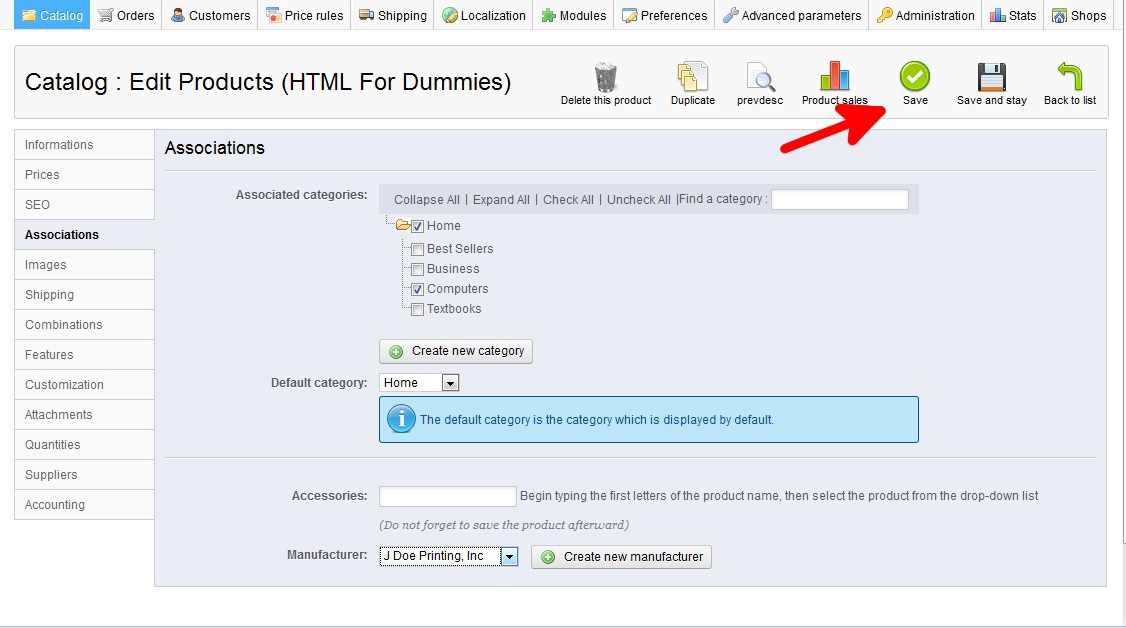Click the Collapse All link

coord(427,200)
